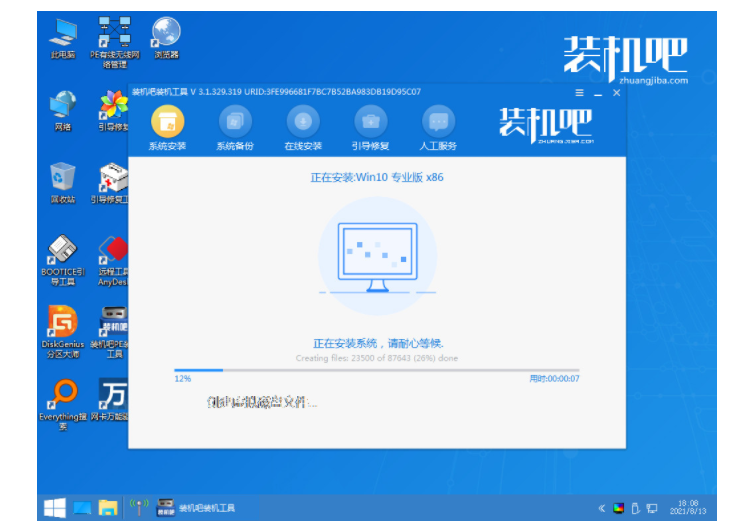
Task: Click the color display tray icon
Action: pyautogui.click(x=619, y=508)
